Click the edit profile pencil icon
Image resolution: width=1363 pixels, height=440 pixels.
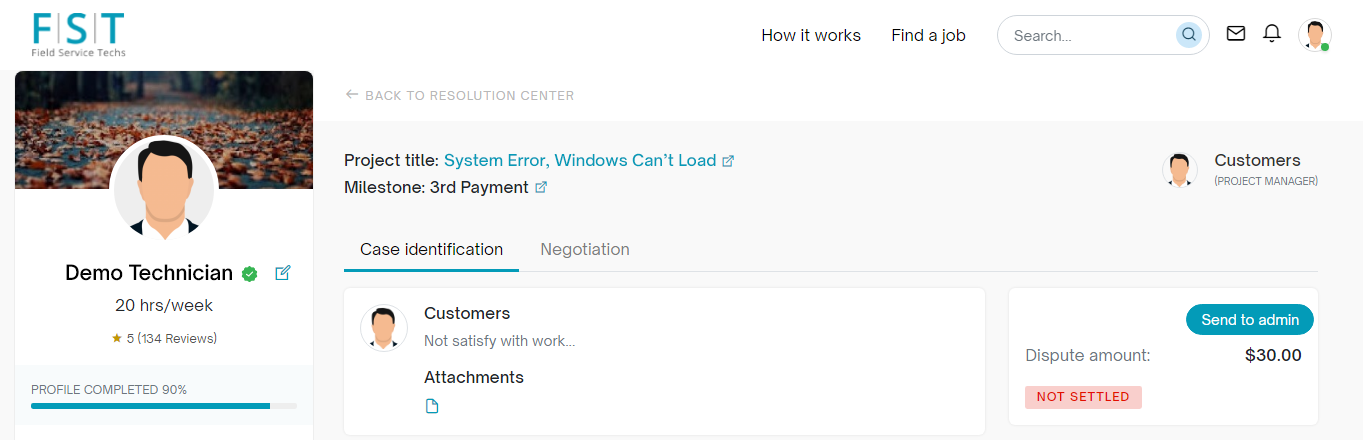pos(283,273)
